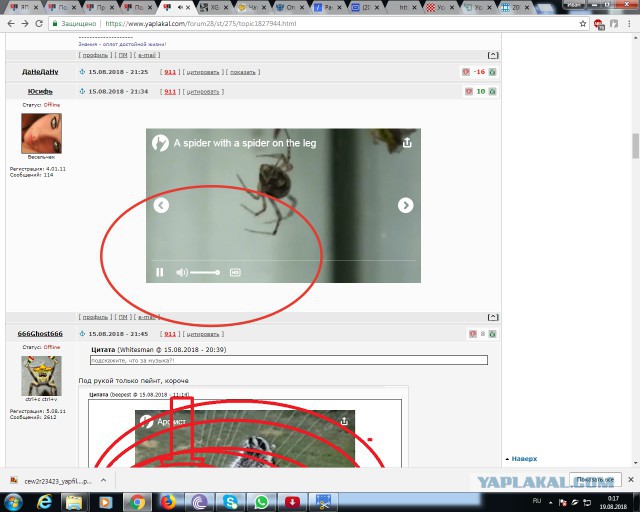Viewport: 640px width, 512px height.
Task: Open Firefox from the taskbar
Action: [x=168, y=502]
